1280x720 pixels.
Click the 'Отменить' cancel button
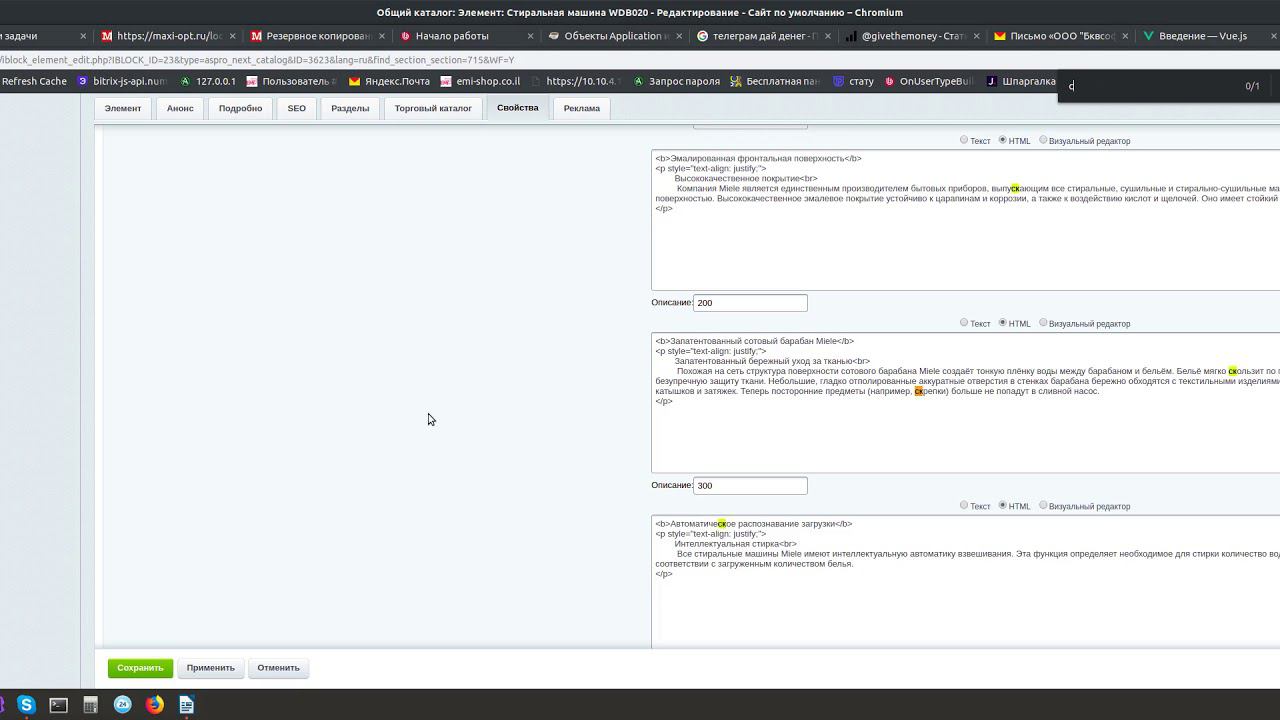tap(278, 668)
